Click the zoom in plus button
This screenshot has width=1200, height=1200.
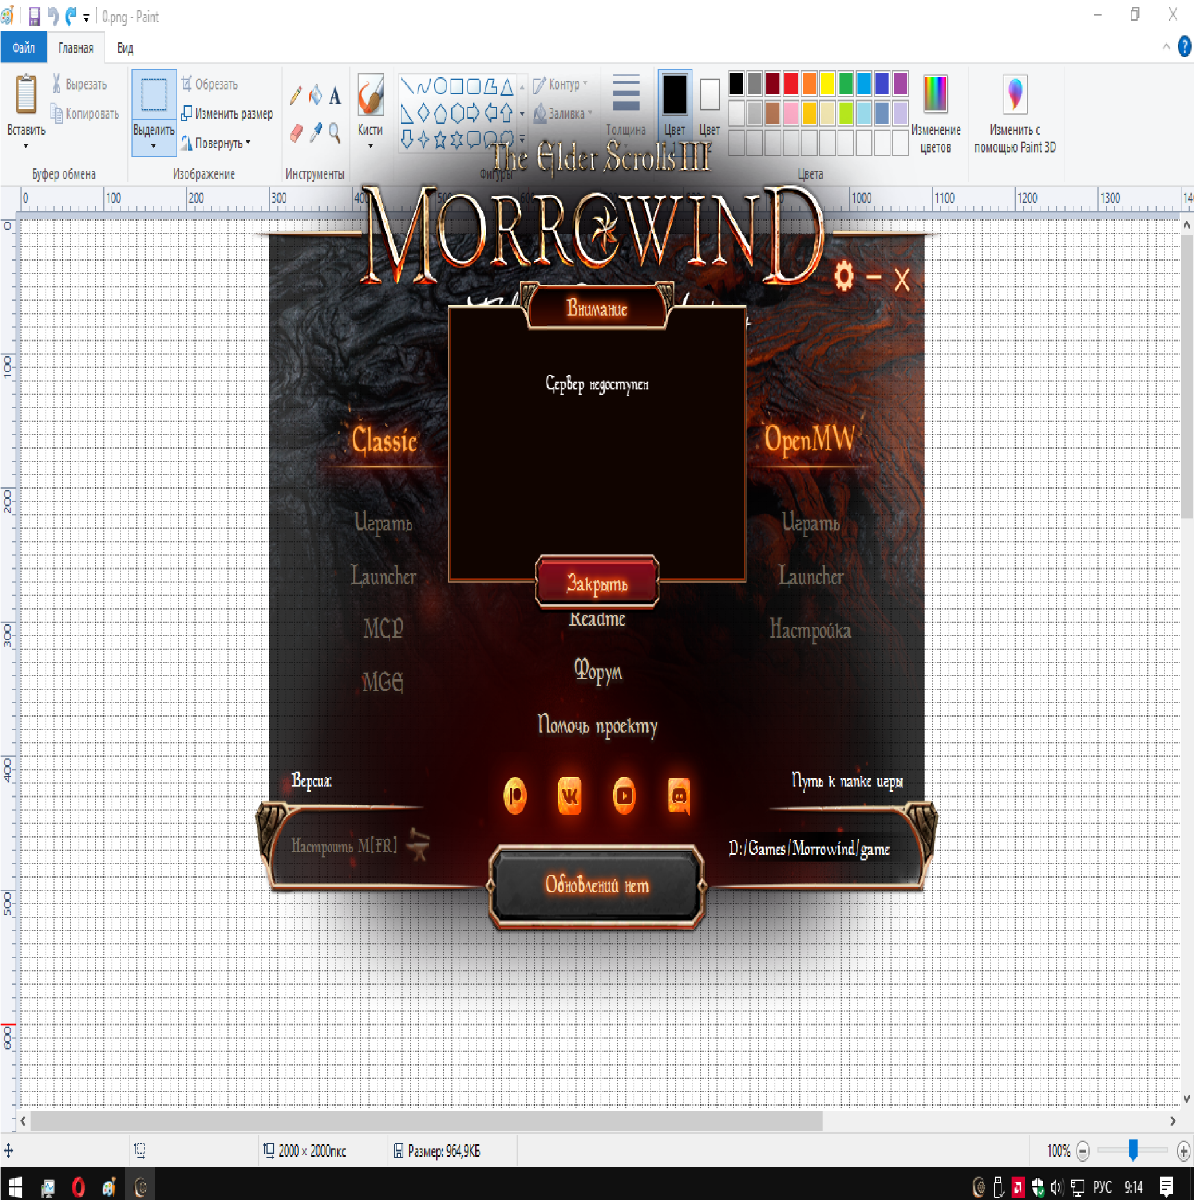1184,1151
